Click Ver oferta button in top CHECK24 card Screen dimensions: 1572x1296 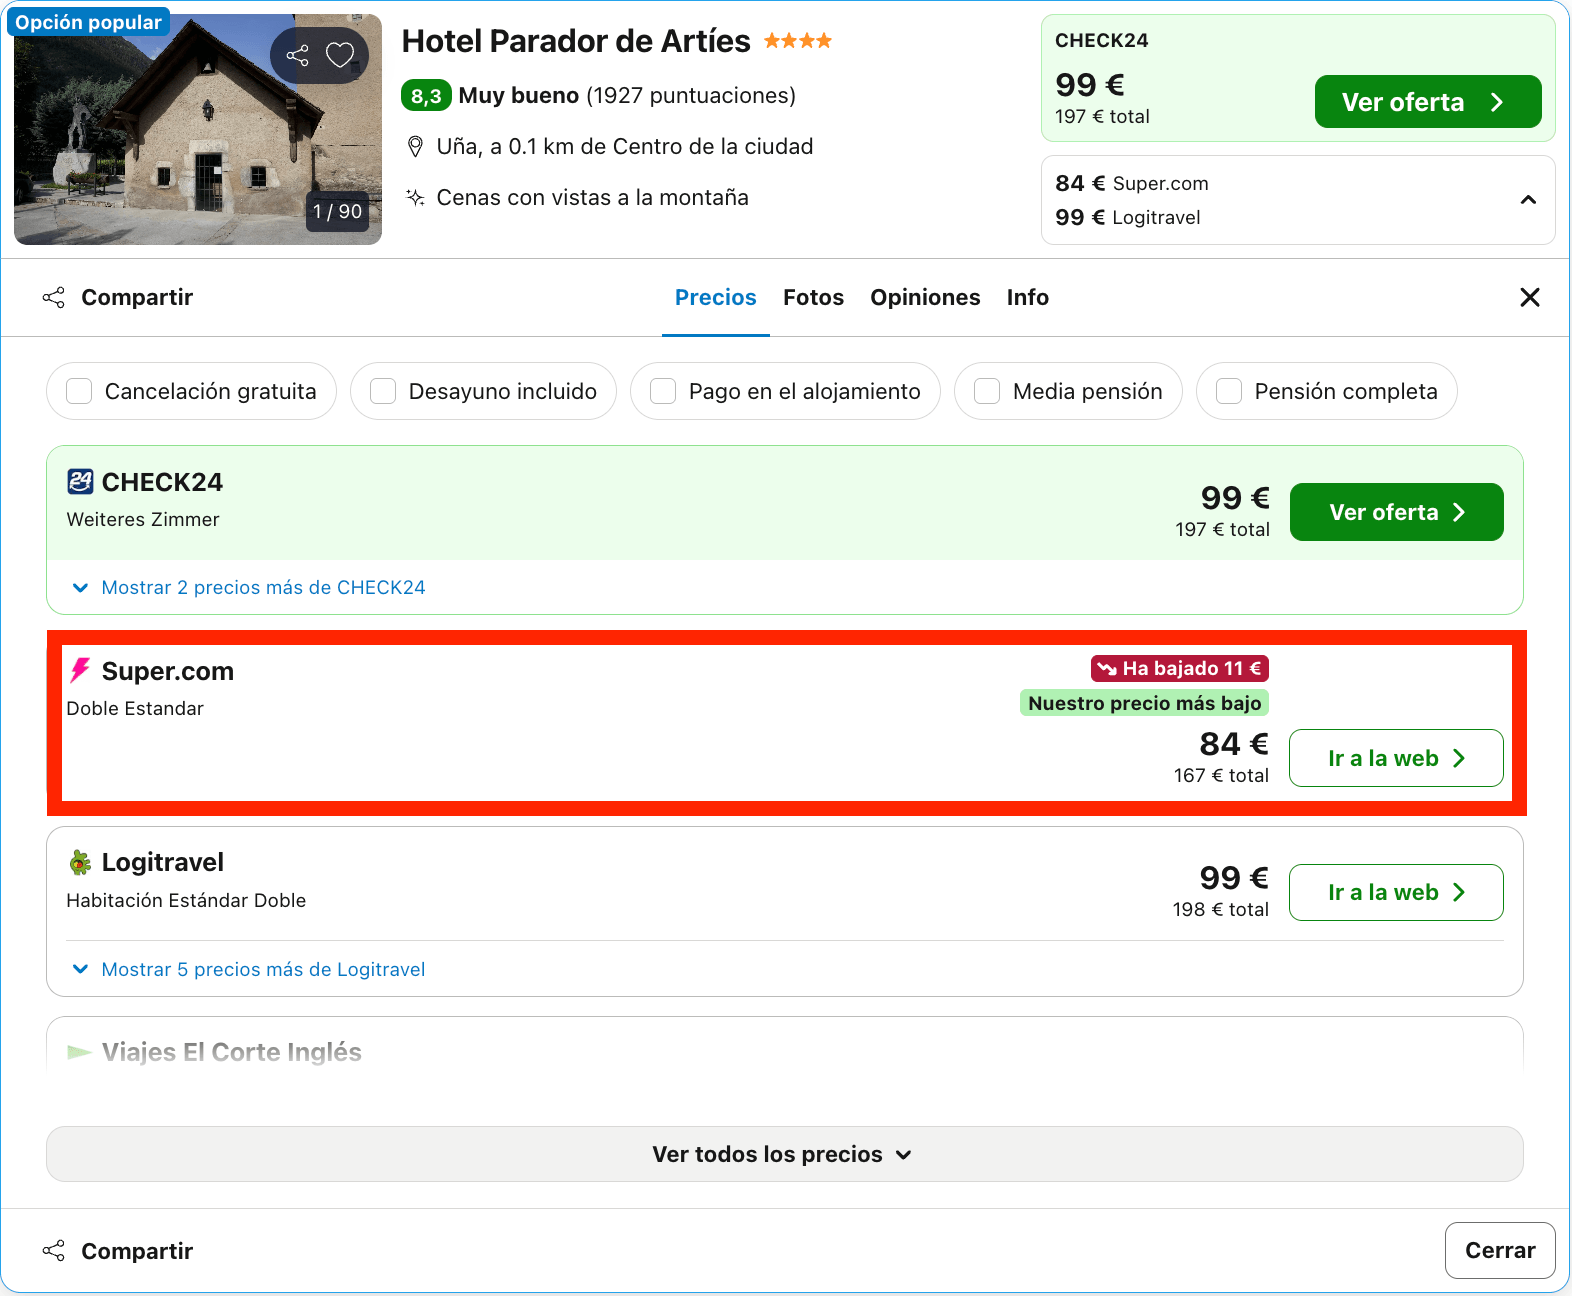(1428, 102)
